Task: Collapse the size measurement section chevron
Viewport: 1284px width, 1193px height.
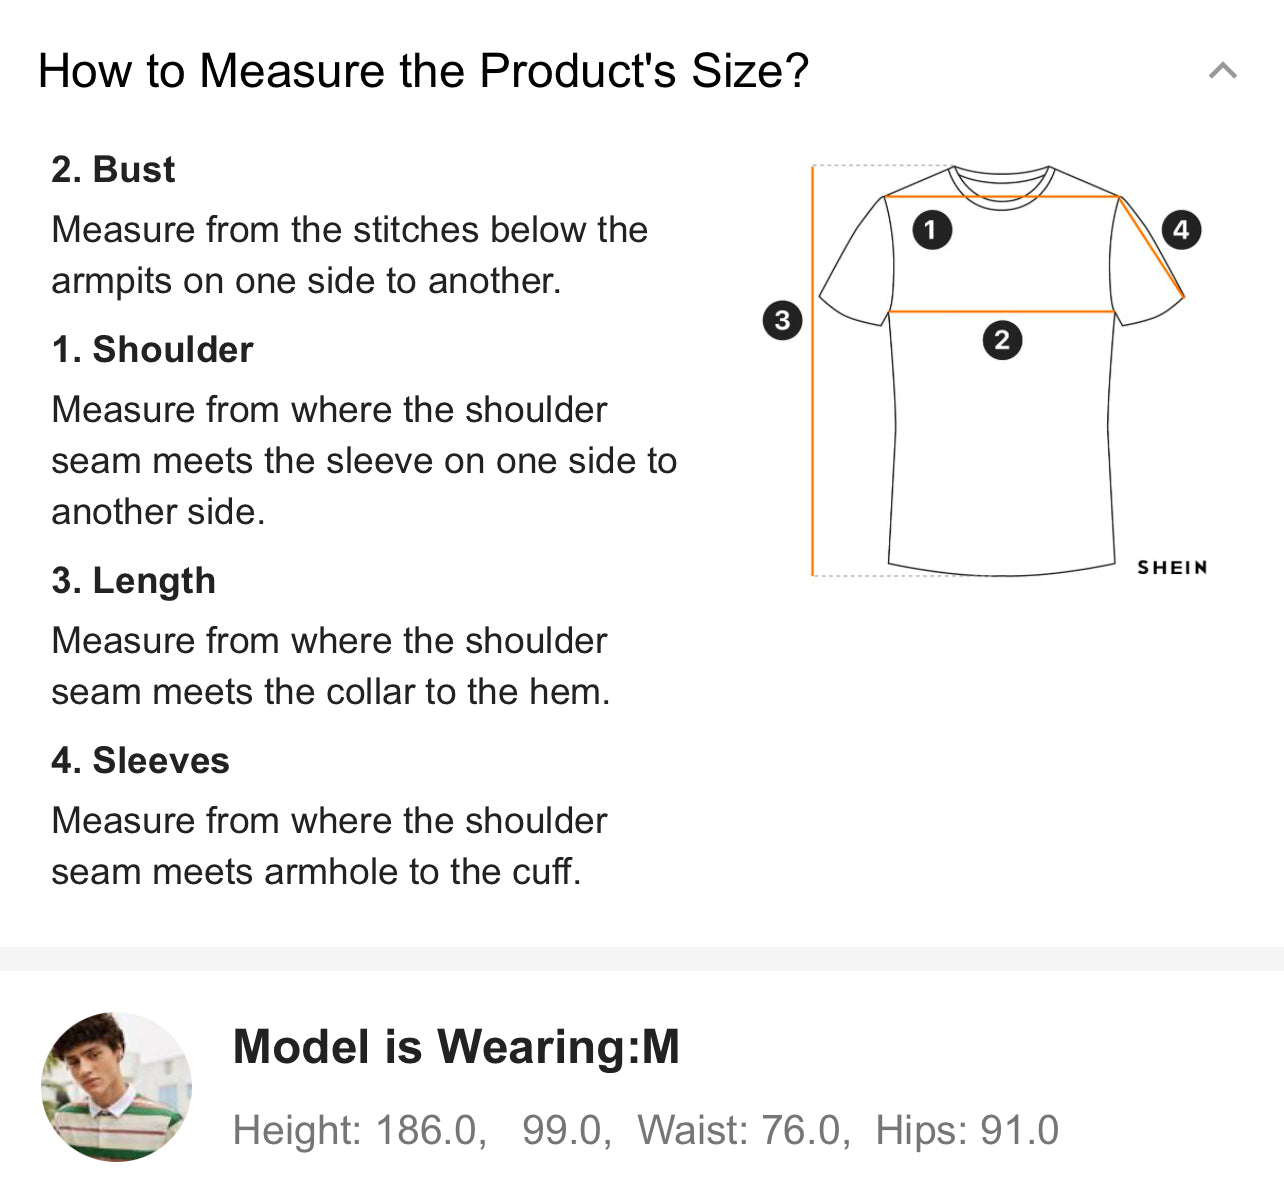Action: pyautogui.click(x=1222, y=71)
